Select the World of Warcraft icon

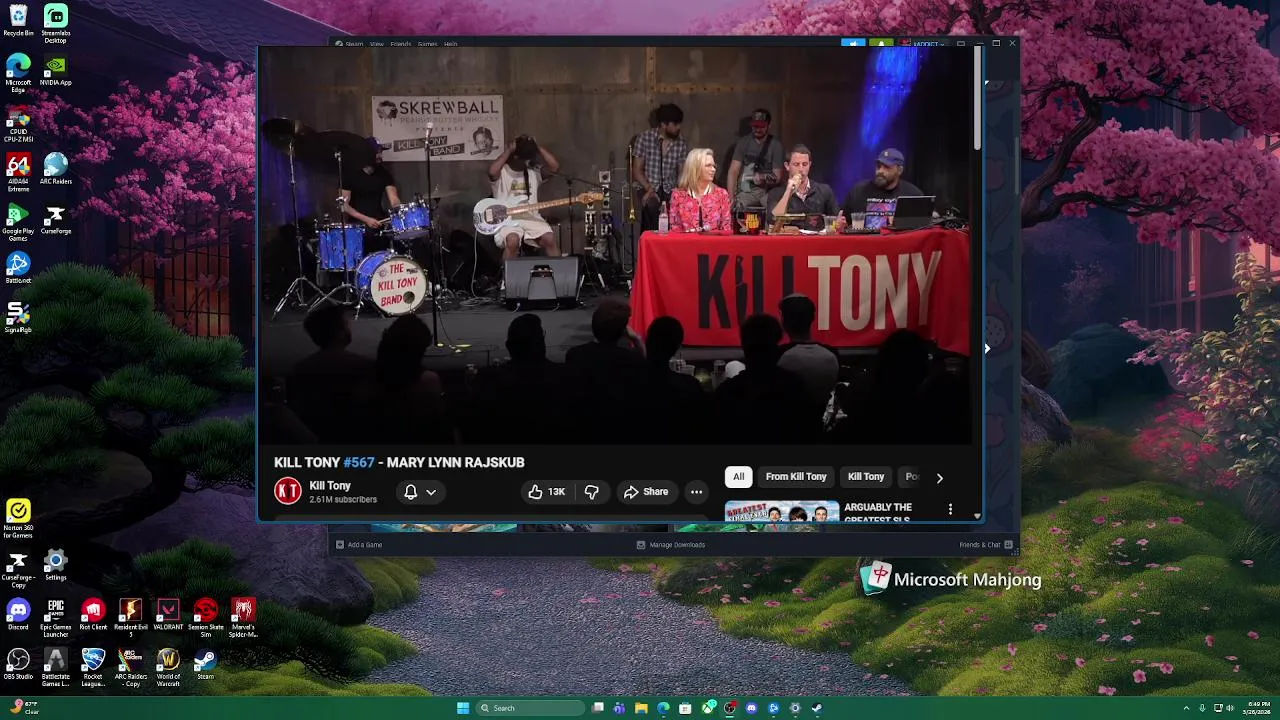(x=168, y=667)
